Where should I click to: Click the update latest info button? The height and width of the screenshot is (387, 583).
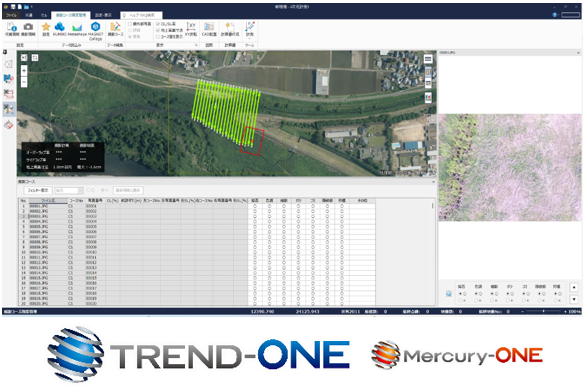tap(128, 190)
